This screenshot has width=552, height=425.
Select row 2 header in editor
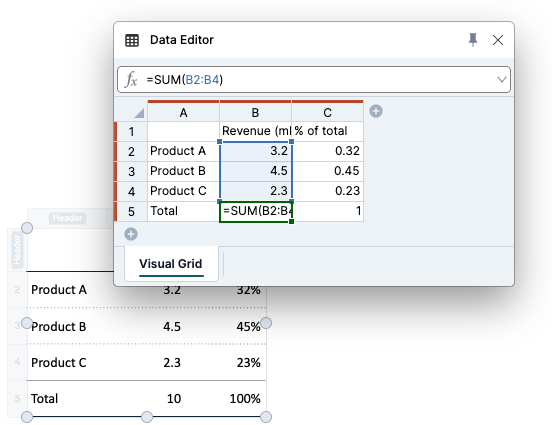point(131,152)
